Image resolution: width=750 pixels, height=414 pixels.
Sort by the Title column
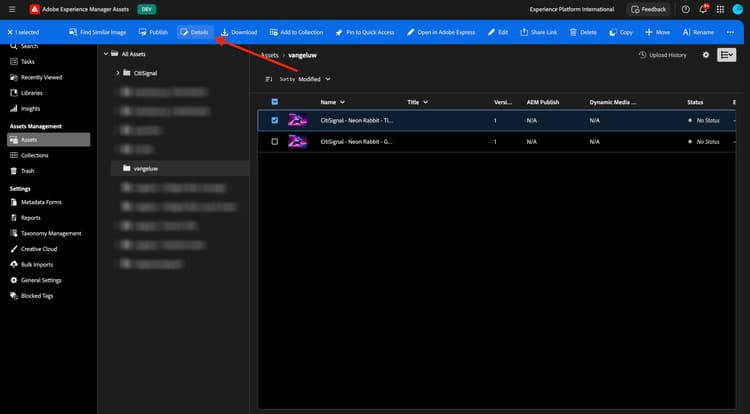pyautogui.click(x=418, y=102)
